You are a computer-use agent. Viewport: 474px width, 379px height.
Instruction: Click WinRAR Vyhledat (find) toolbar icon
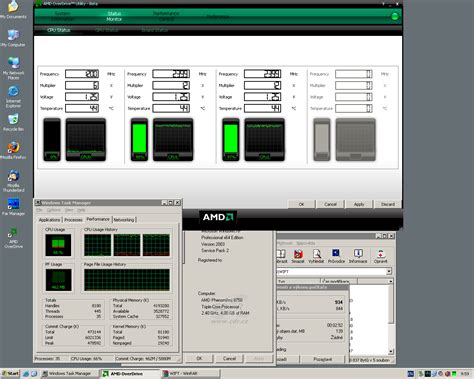316,256
